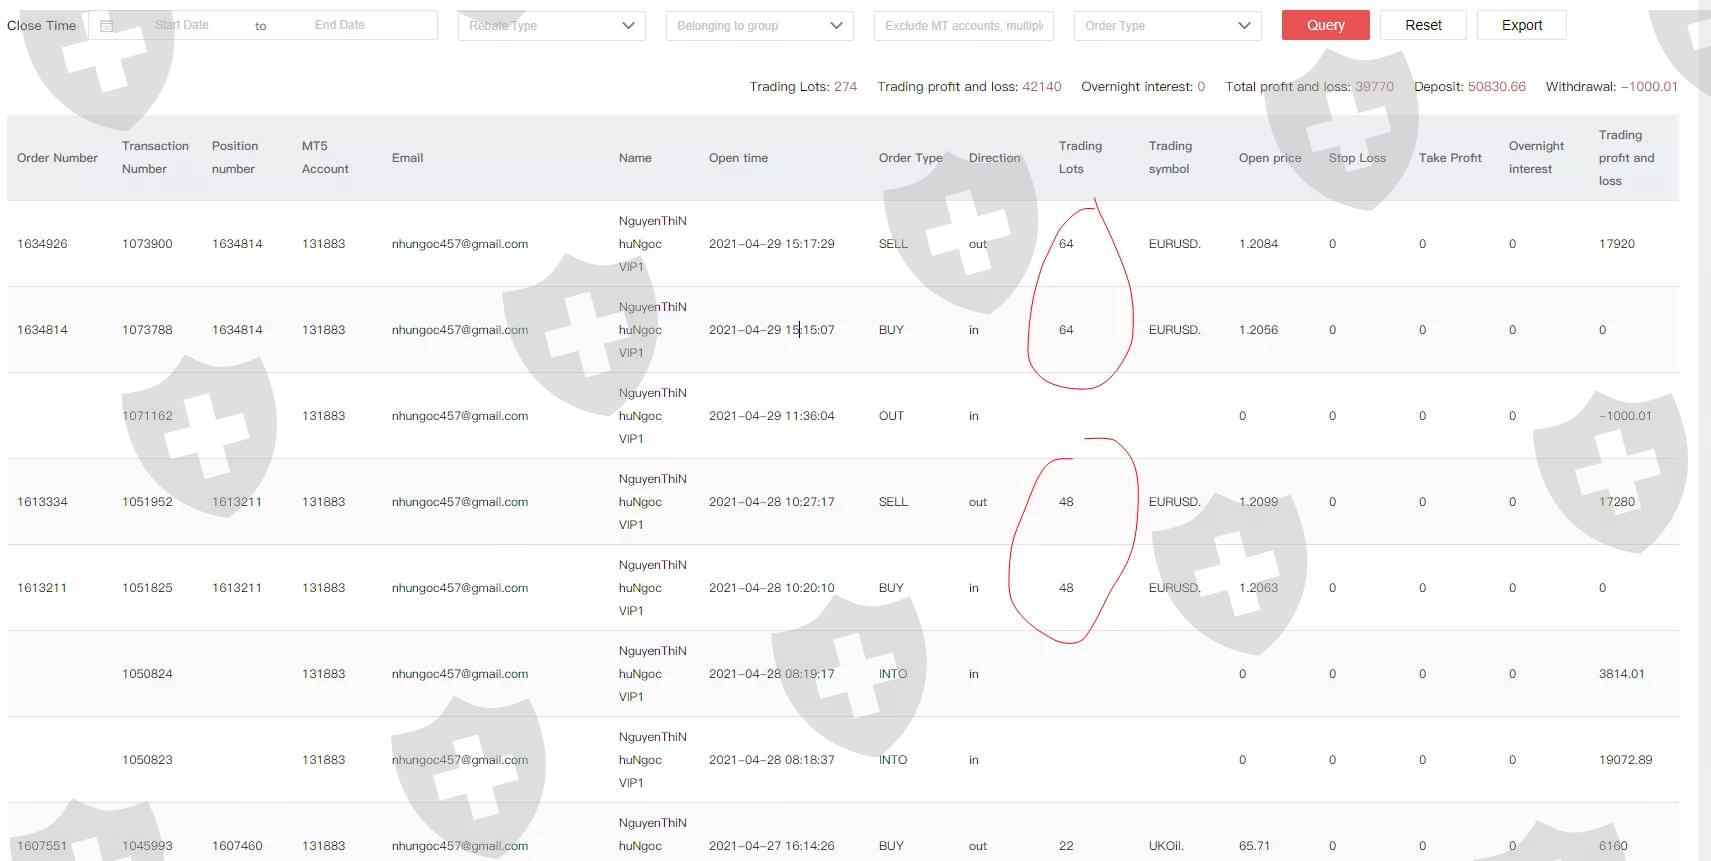Open the Belonging to group dropdown
The image size is (1711, 861).
click(x=760, y=25)
